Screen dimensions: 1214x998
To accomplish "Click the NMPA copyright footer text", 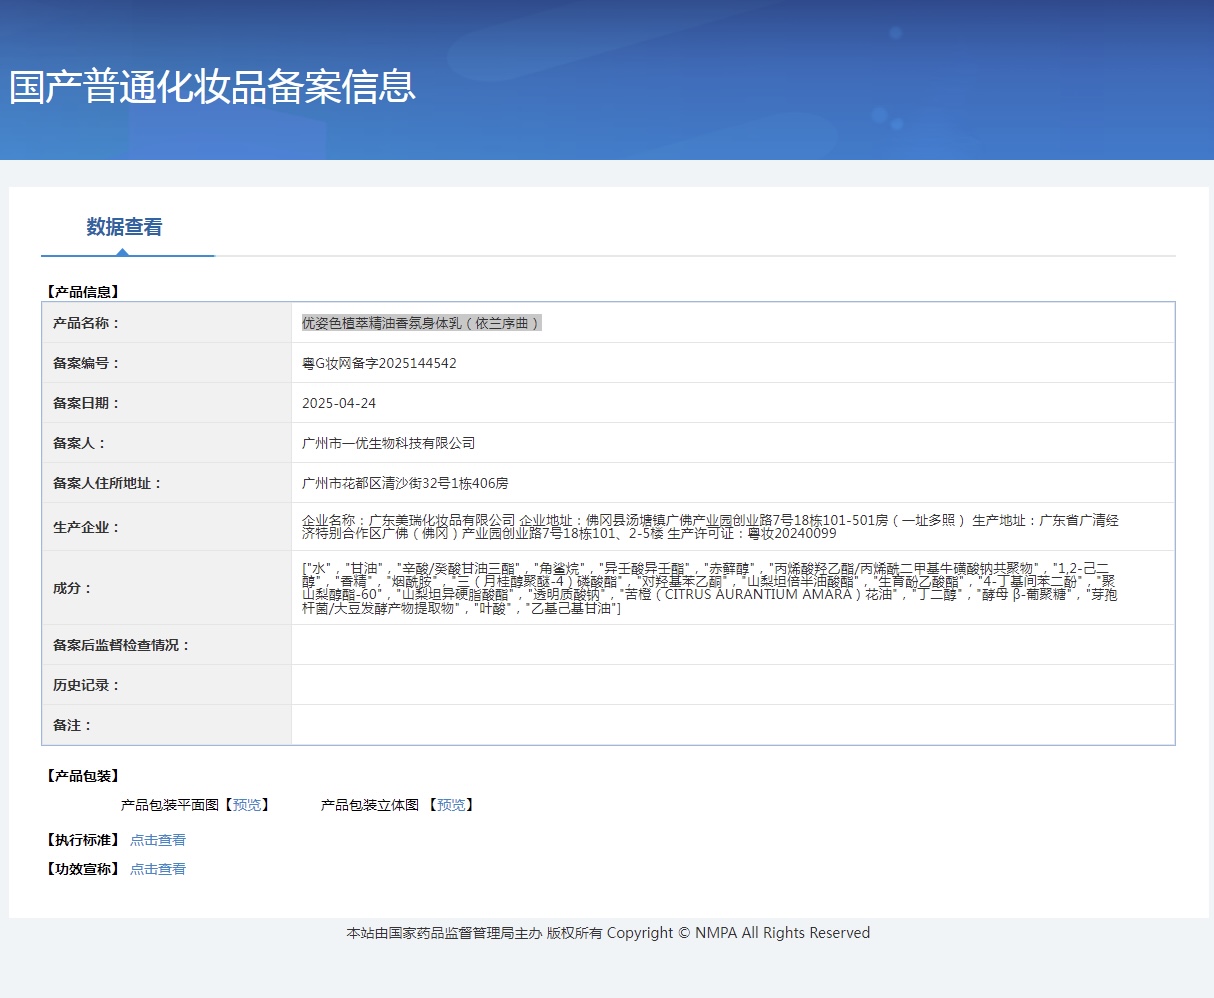I will [608, 933].
